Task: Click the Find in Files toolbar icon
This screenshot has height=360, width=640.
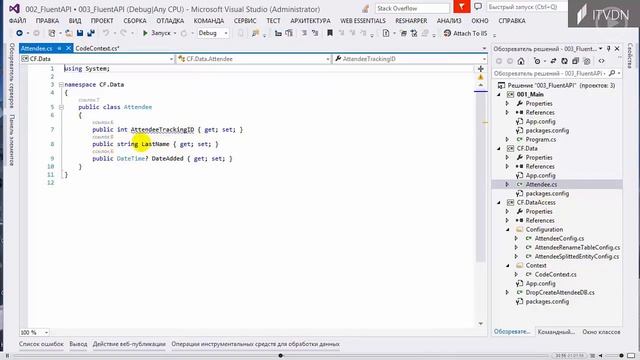Action: (x=256, y=33)
